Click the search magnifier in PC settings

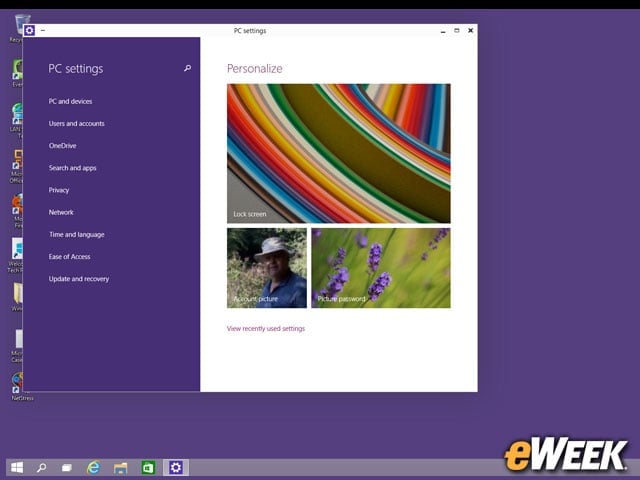(x=187, y=68)
